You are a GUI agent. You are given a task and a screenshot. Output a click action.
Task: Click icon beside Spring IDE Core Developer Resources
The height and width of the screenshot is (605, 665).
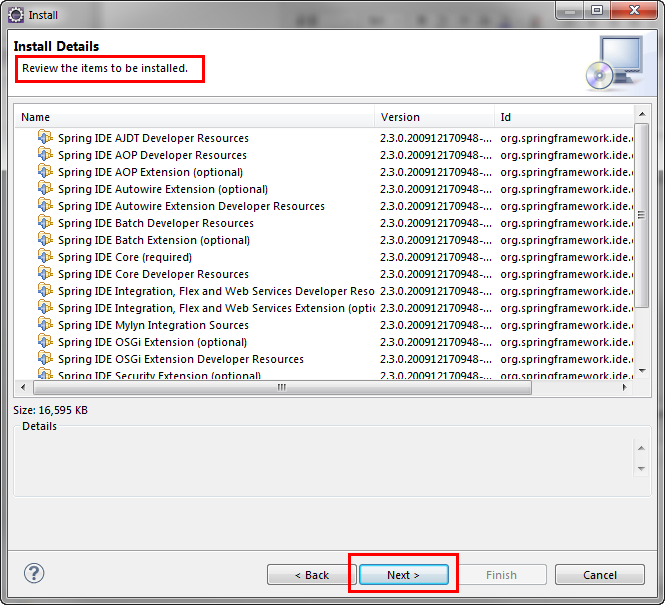(x=45, y=273)
